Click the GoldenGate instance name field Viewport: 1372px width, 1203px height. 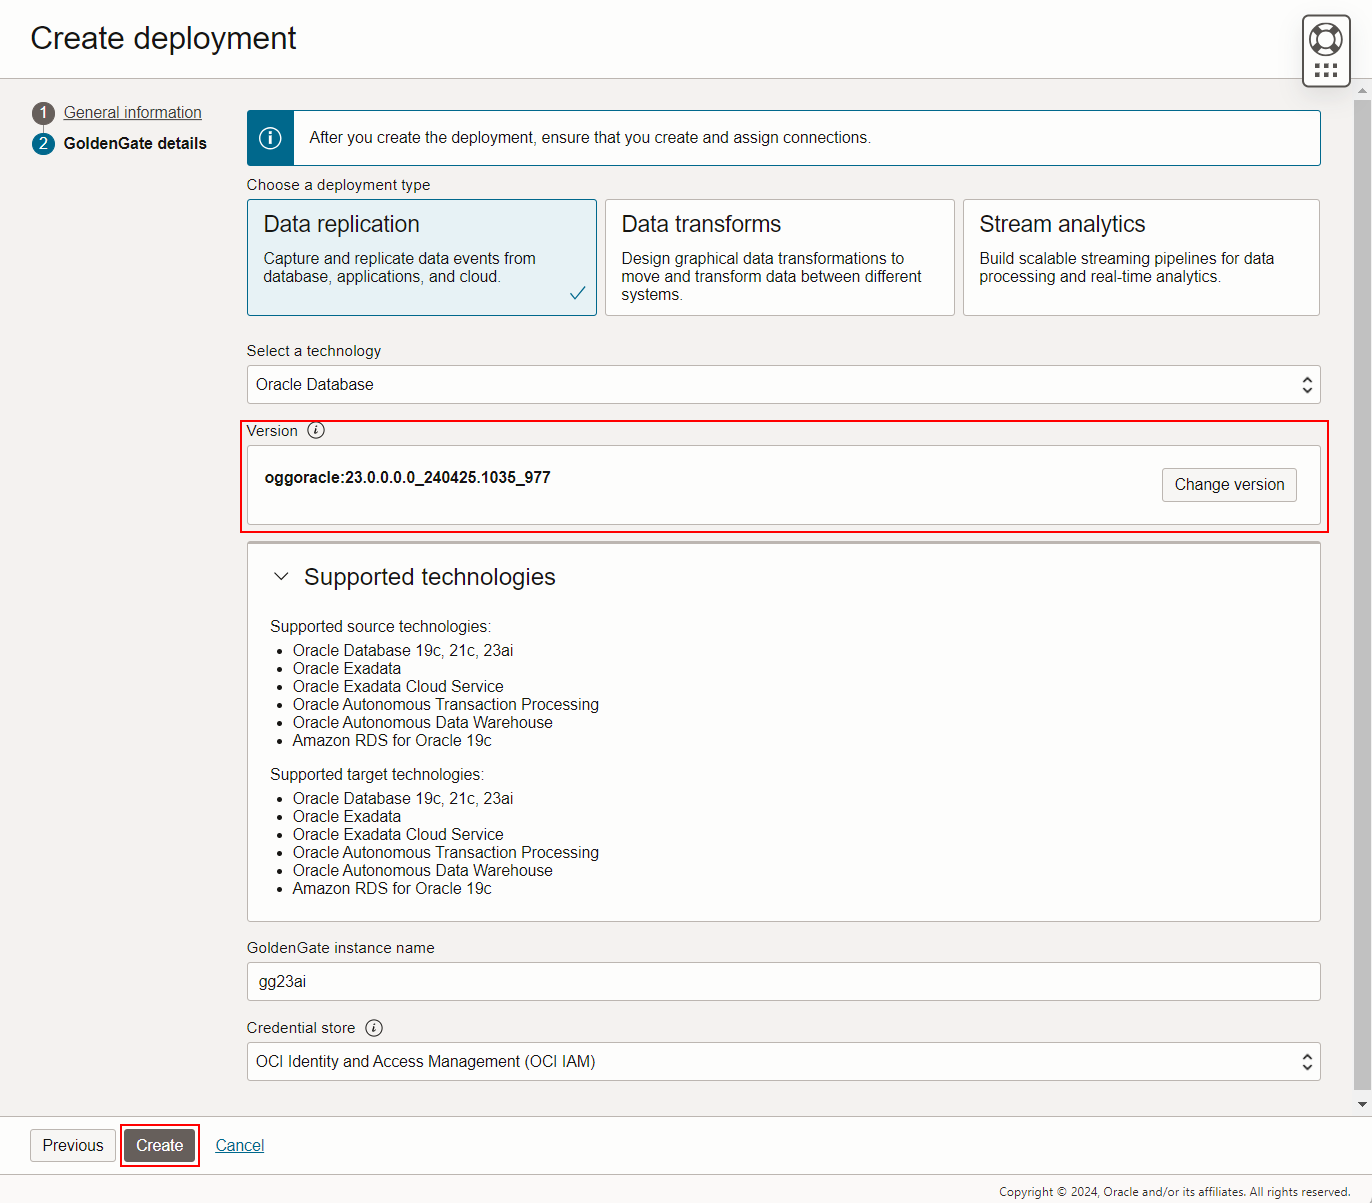784,981
